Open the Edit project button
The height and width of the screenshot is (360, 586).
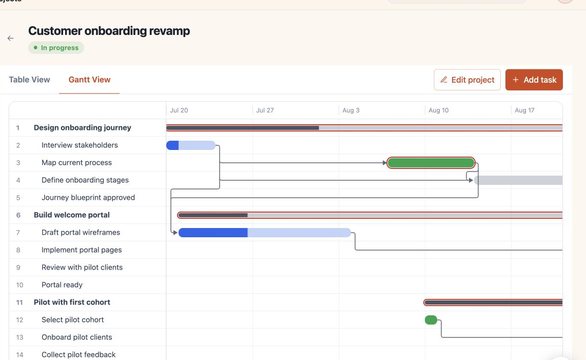(467, 80)
